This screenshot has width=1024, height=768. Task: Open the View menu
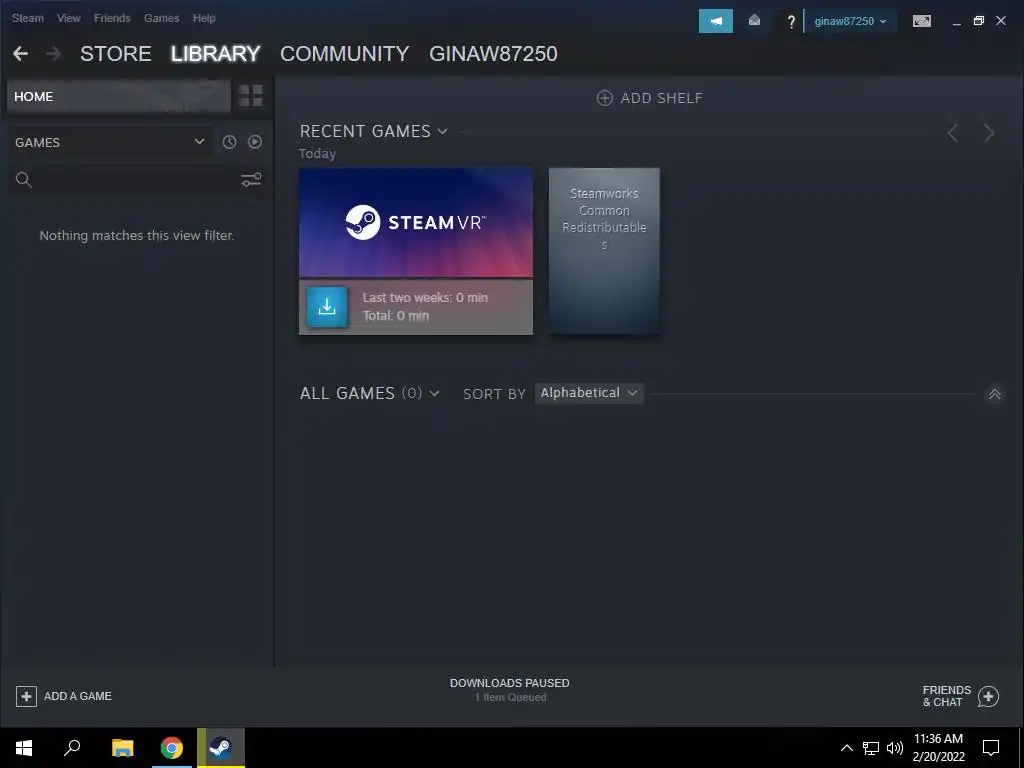(69, 18)
